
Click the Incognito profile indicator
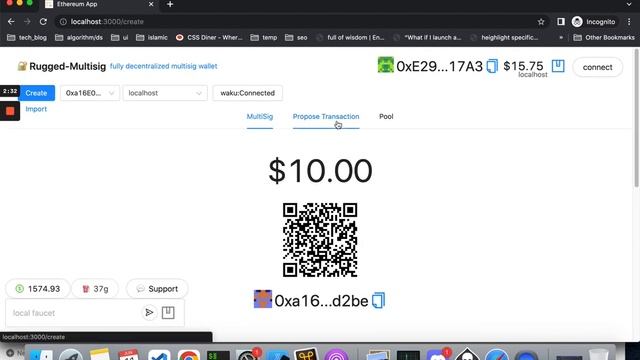pos(593,22)
